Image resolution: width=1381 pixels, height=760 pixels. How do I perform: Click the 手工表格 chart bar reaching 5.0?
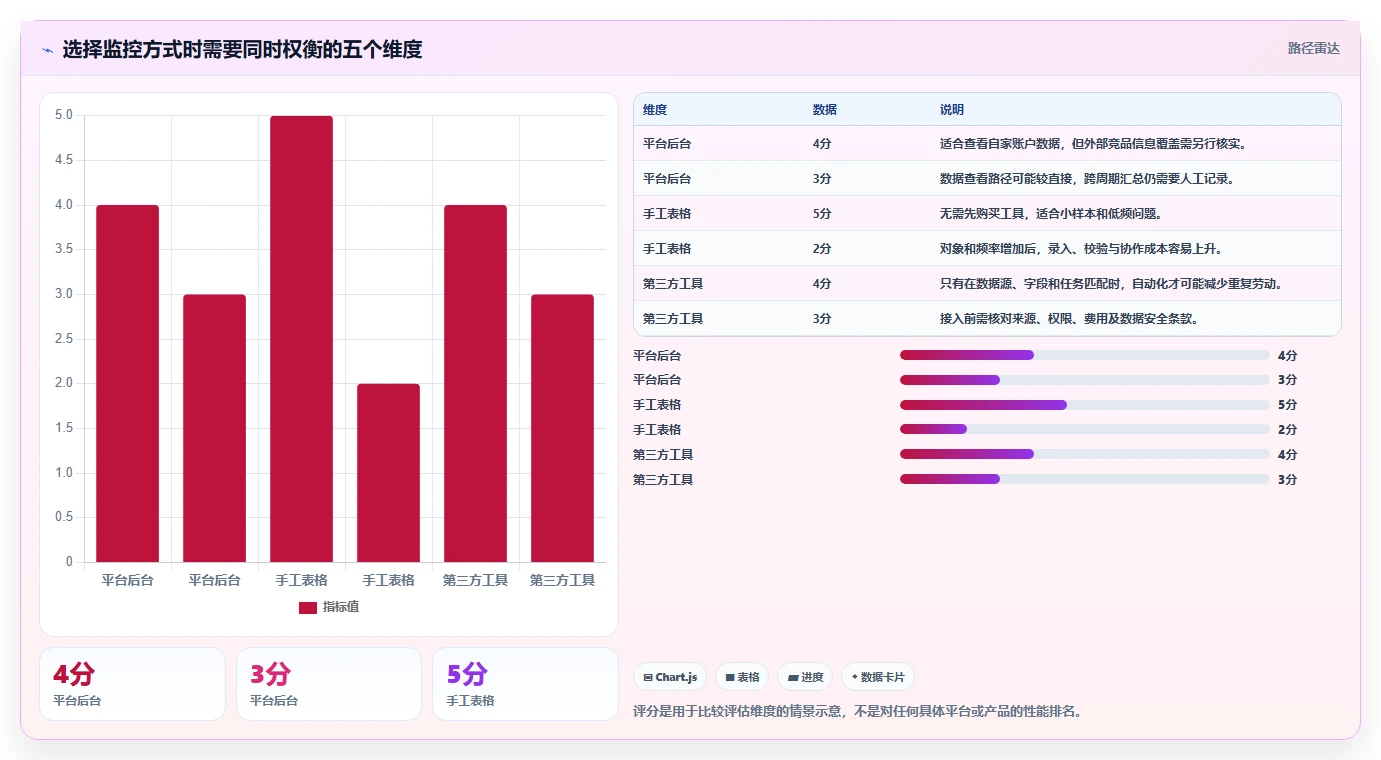301,339
